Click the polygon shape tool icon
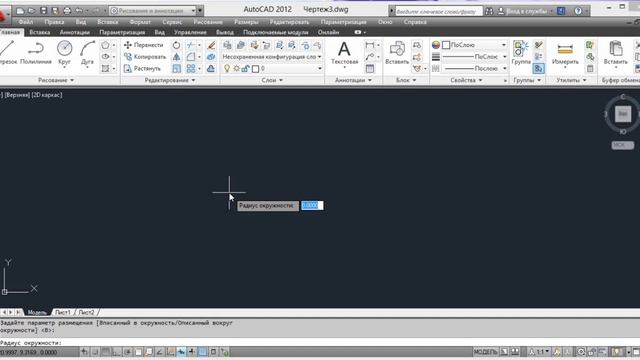This screenshot has width=640, height=360. pos(105,45)
